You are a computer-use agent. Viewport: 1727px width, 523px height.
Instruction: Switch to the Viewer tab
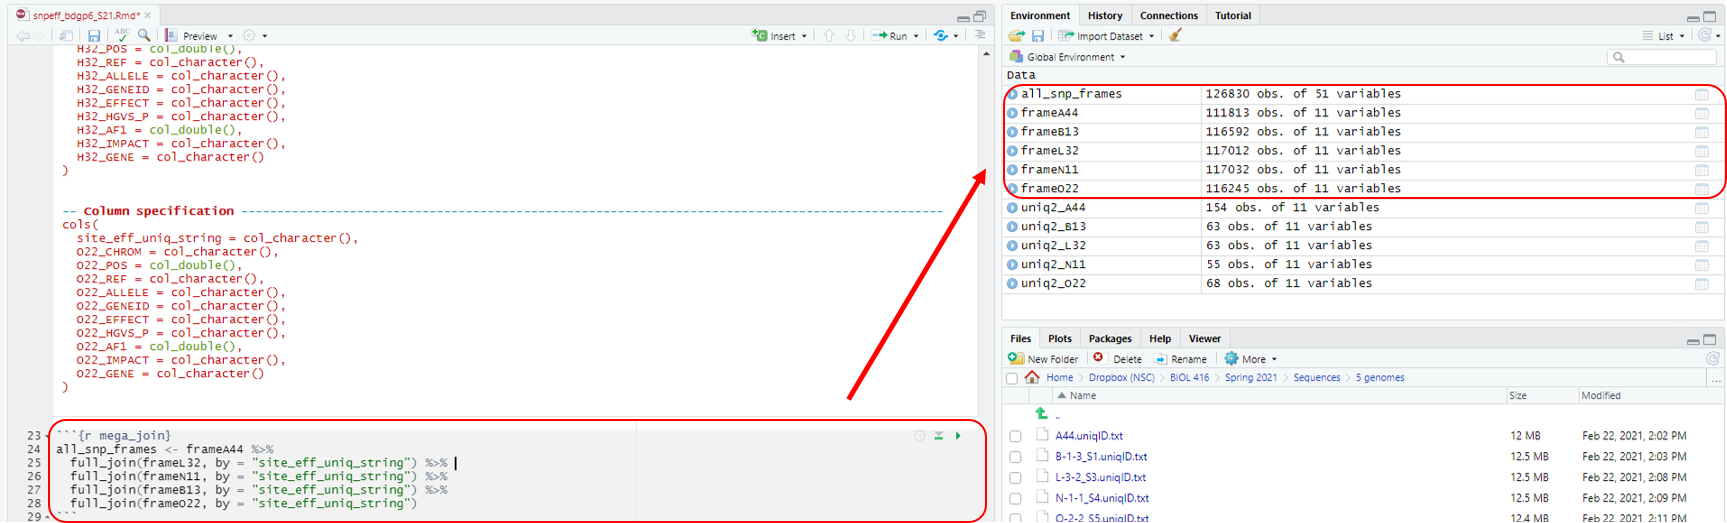(1204, 339)
